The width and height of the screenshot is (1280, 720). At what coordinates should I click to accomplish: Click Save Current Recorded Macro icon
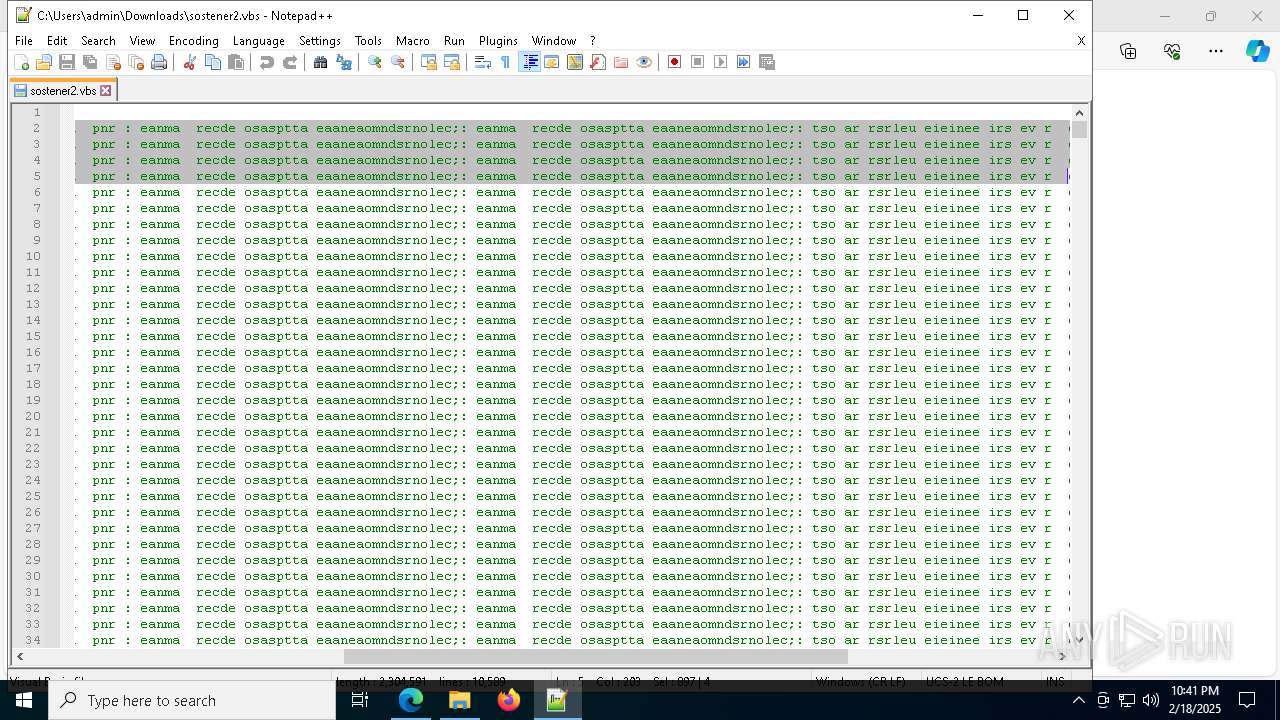click(767, 62)
